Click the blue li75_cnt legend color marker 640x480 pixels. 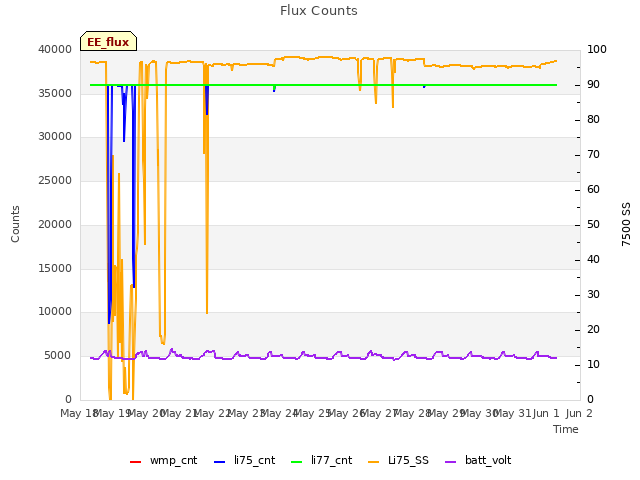pyautogui.click(x=220, y=462)
